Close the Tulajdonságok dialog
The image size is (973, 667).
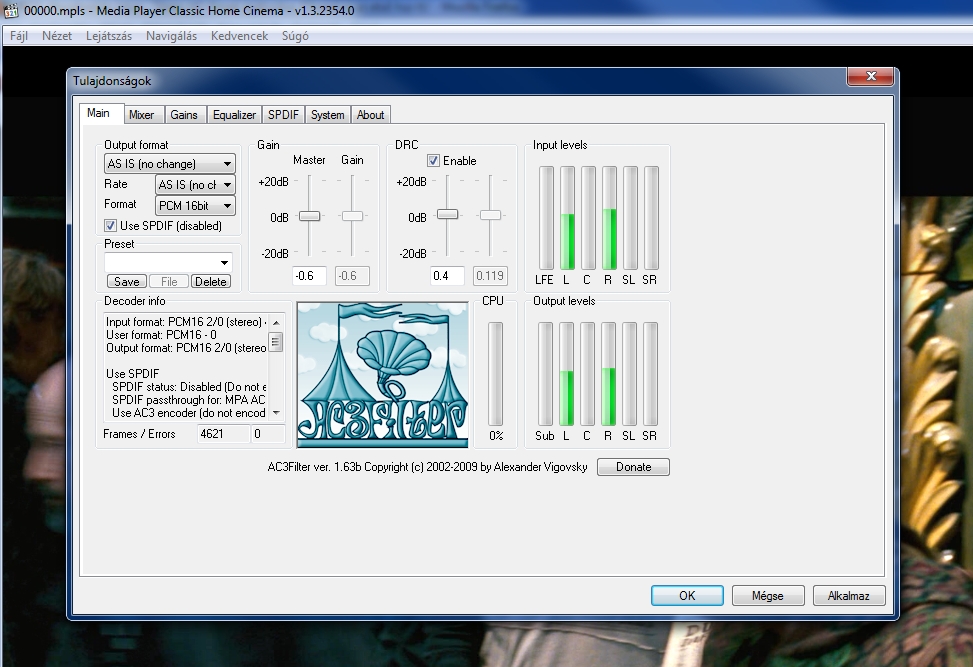[871, 76]
